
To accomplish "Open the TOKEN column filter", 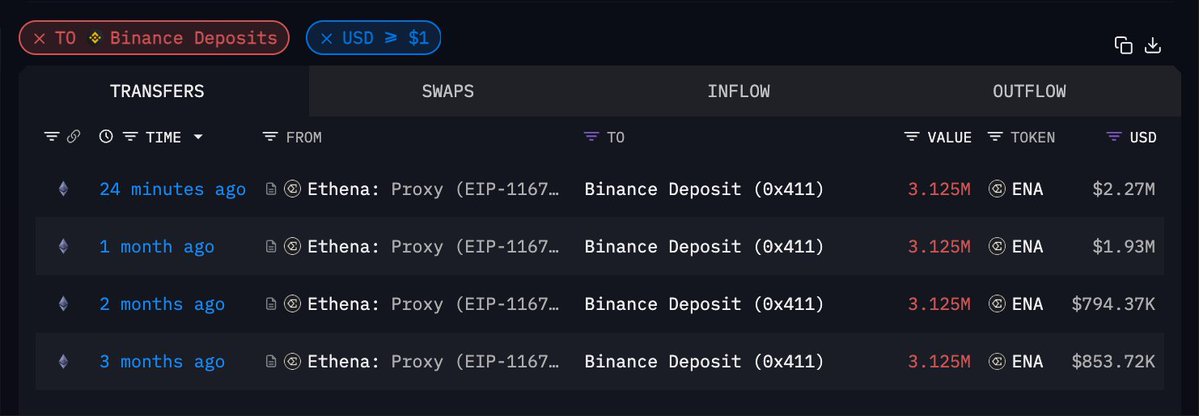I will [995, 137].
